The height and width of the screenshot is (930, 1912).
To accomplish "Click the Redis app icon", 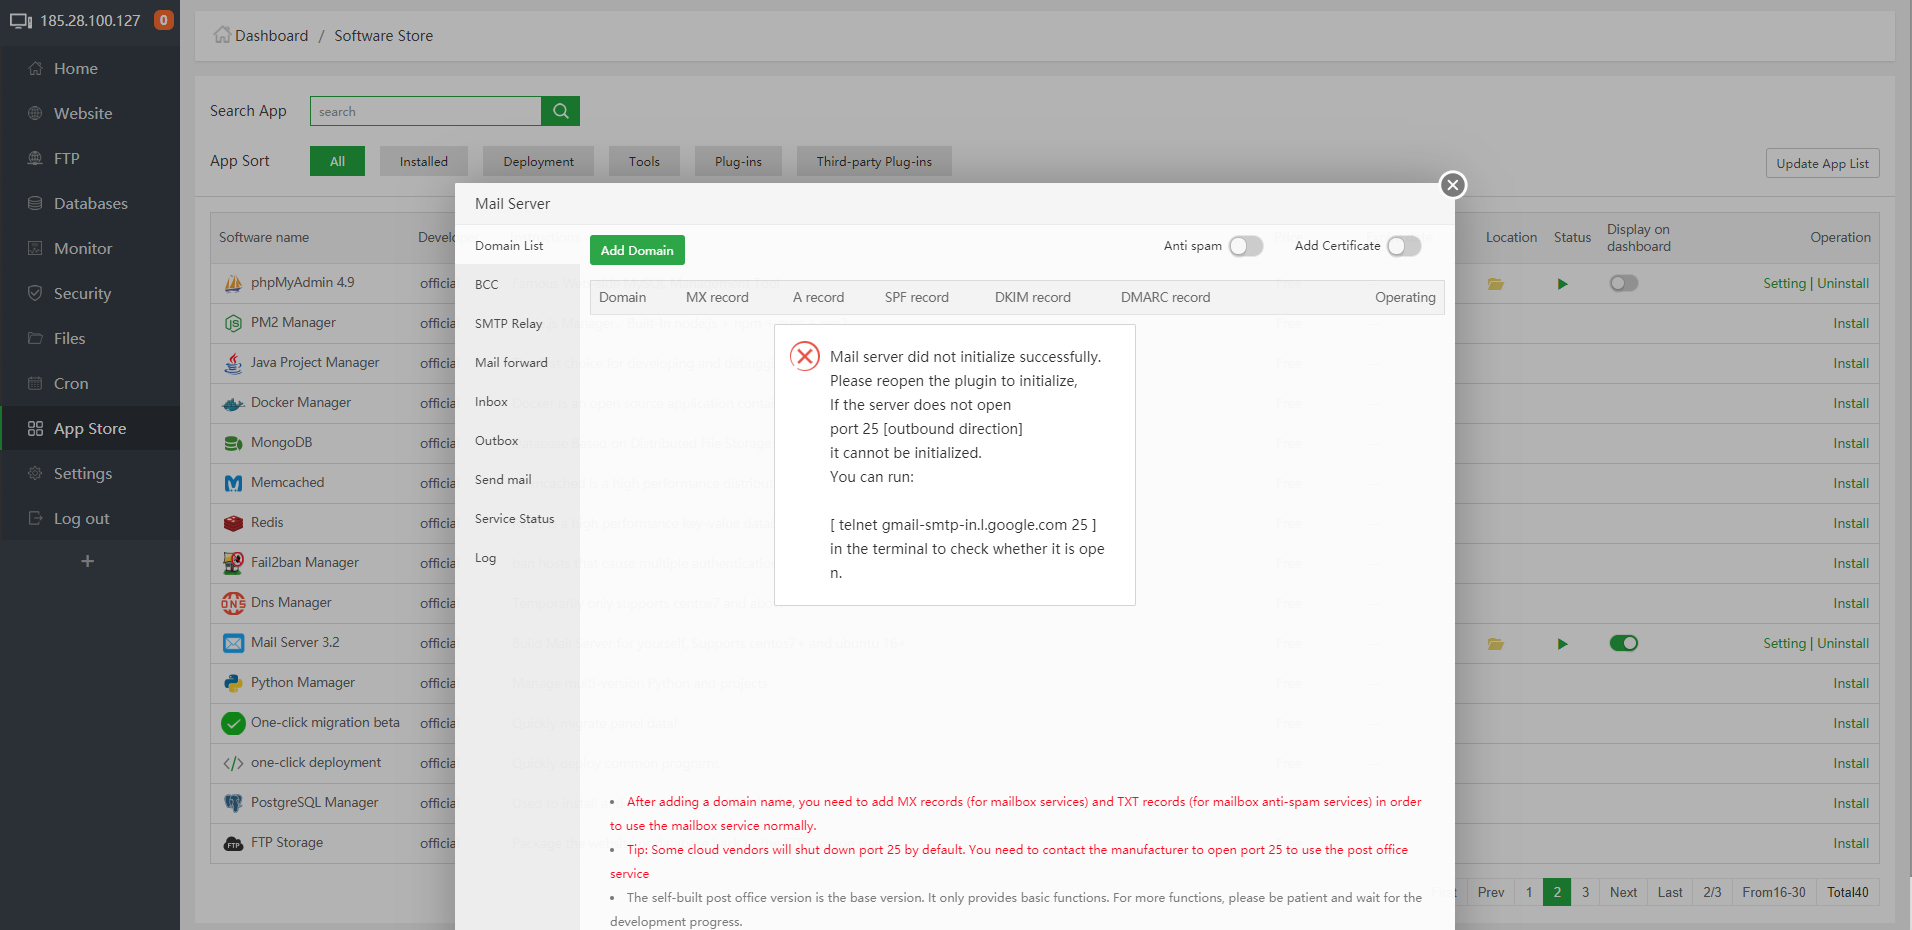I will coord(233,522).
